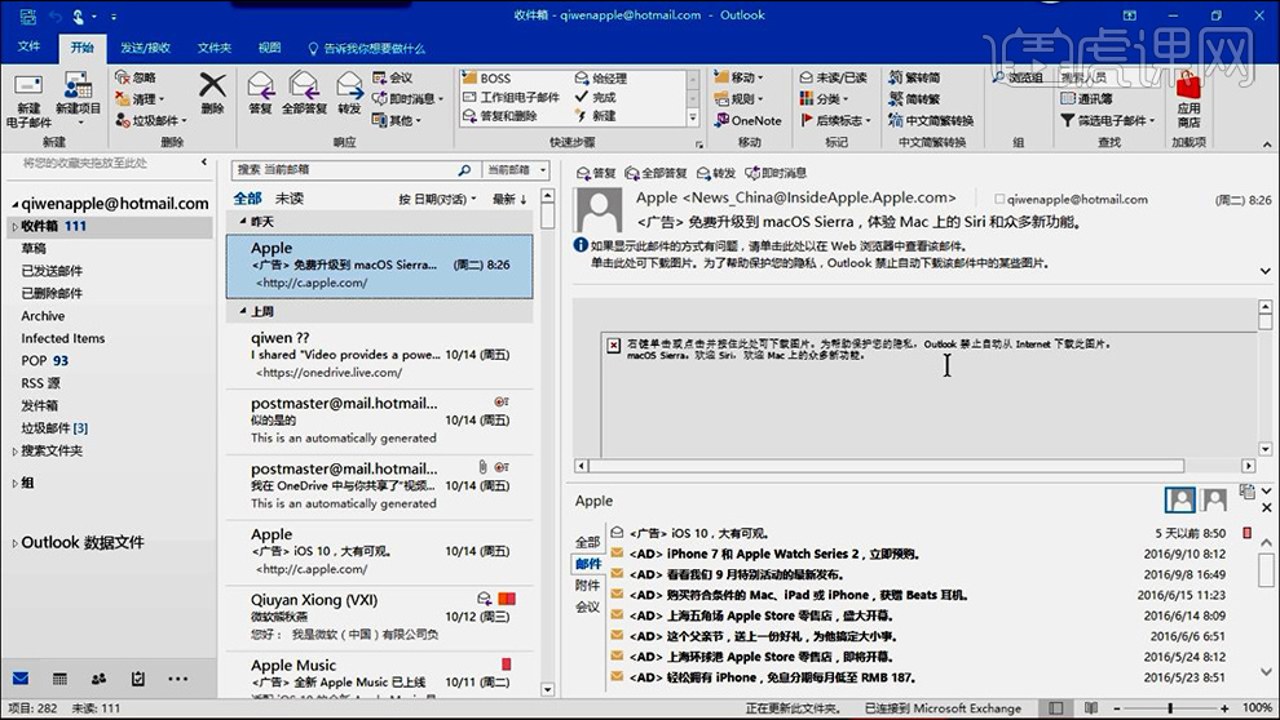Click the 未读/已读 envelope icon
Viewport: 1280px width, 720px height.
(x=807, y=77)
